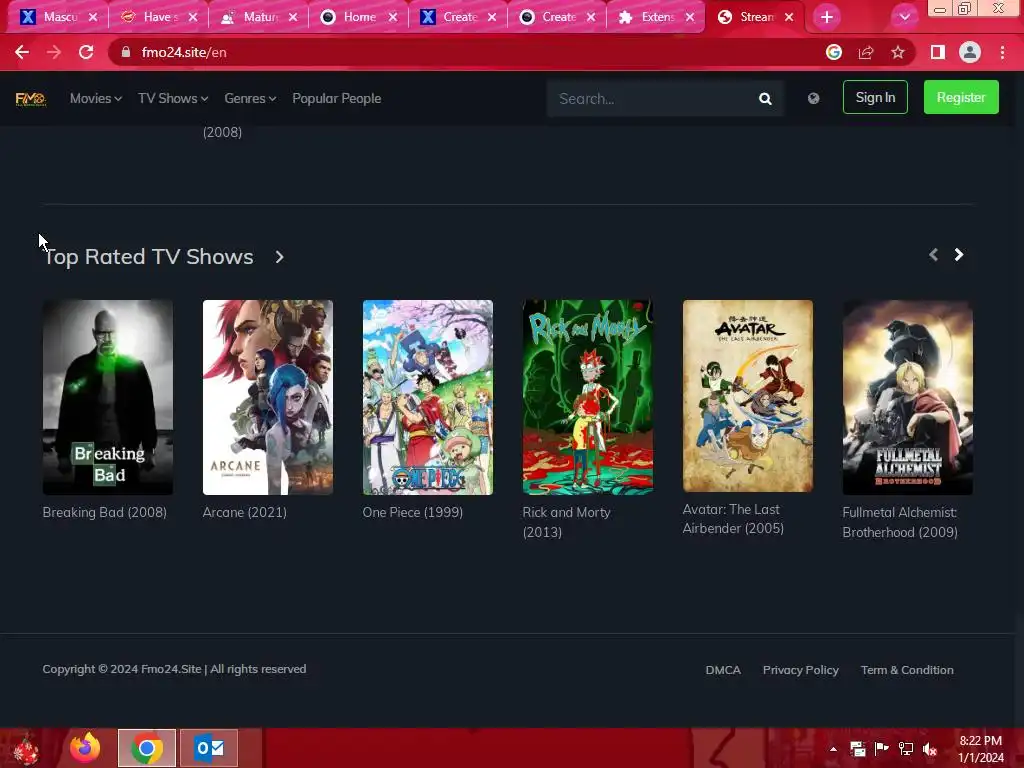Show next Top Rated TV Shows
Image resolution: width=1024 pixels, height=768 pixels.
click(x=959, y=255)
